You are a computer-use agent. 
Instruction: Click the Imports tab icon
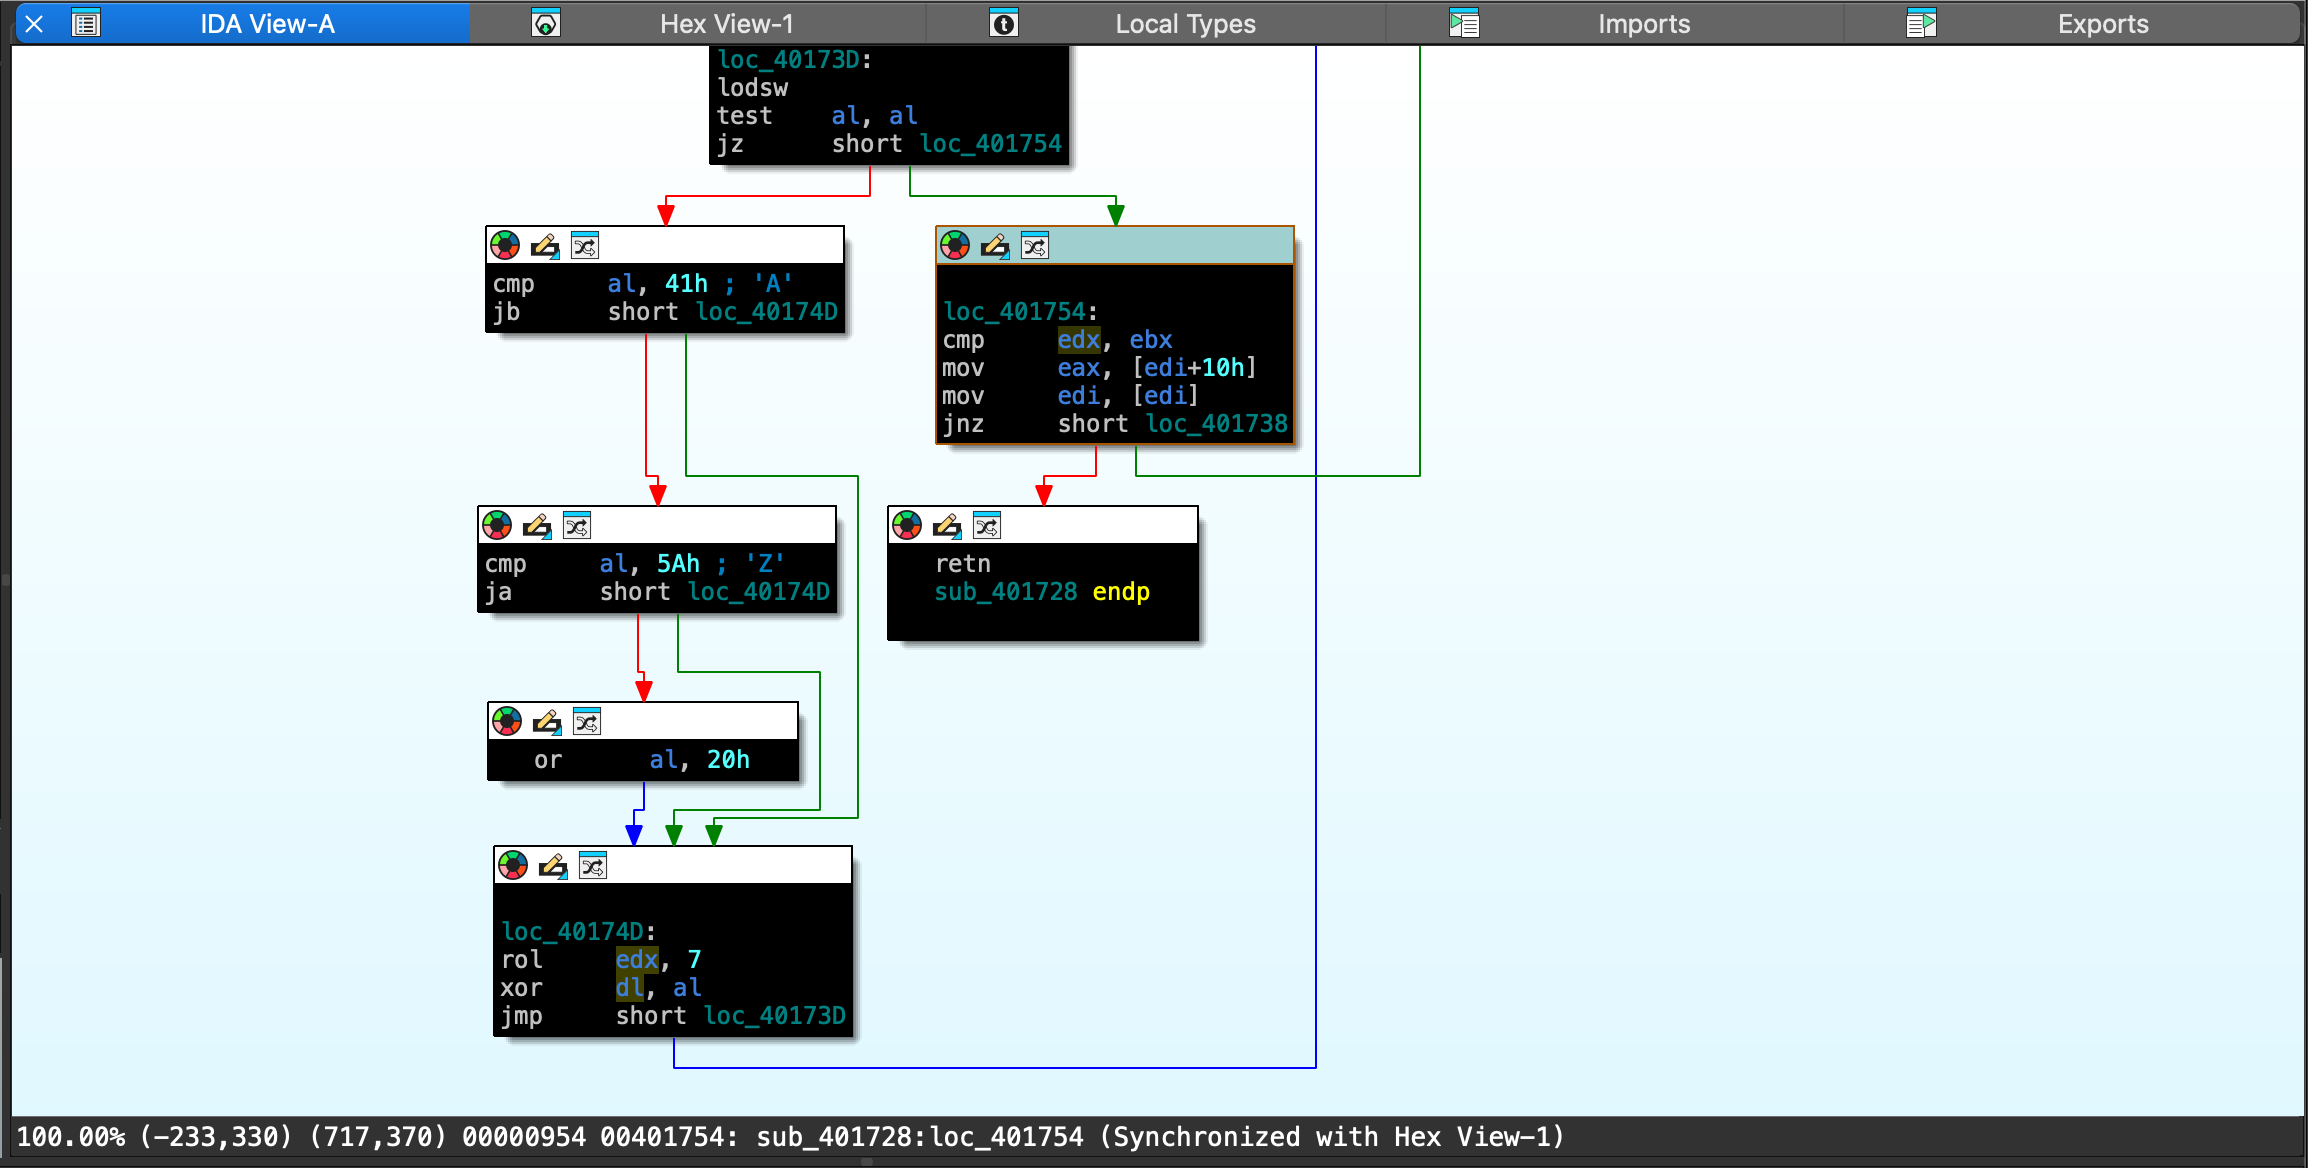click(1464, 24)
